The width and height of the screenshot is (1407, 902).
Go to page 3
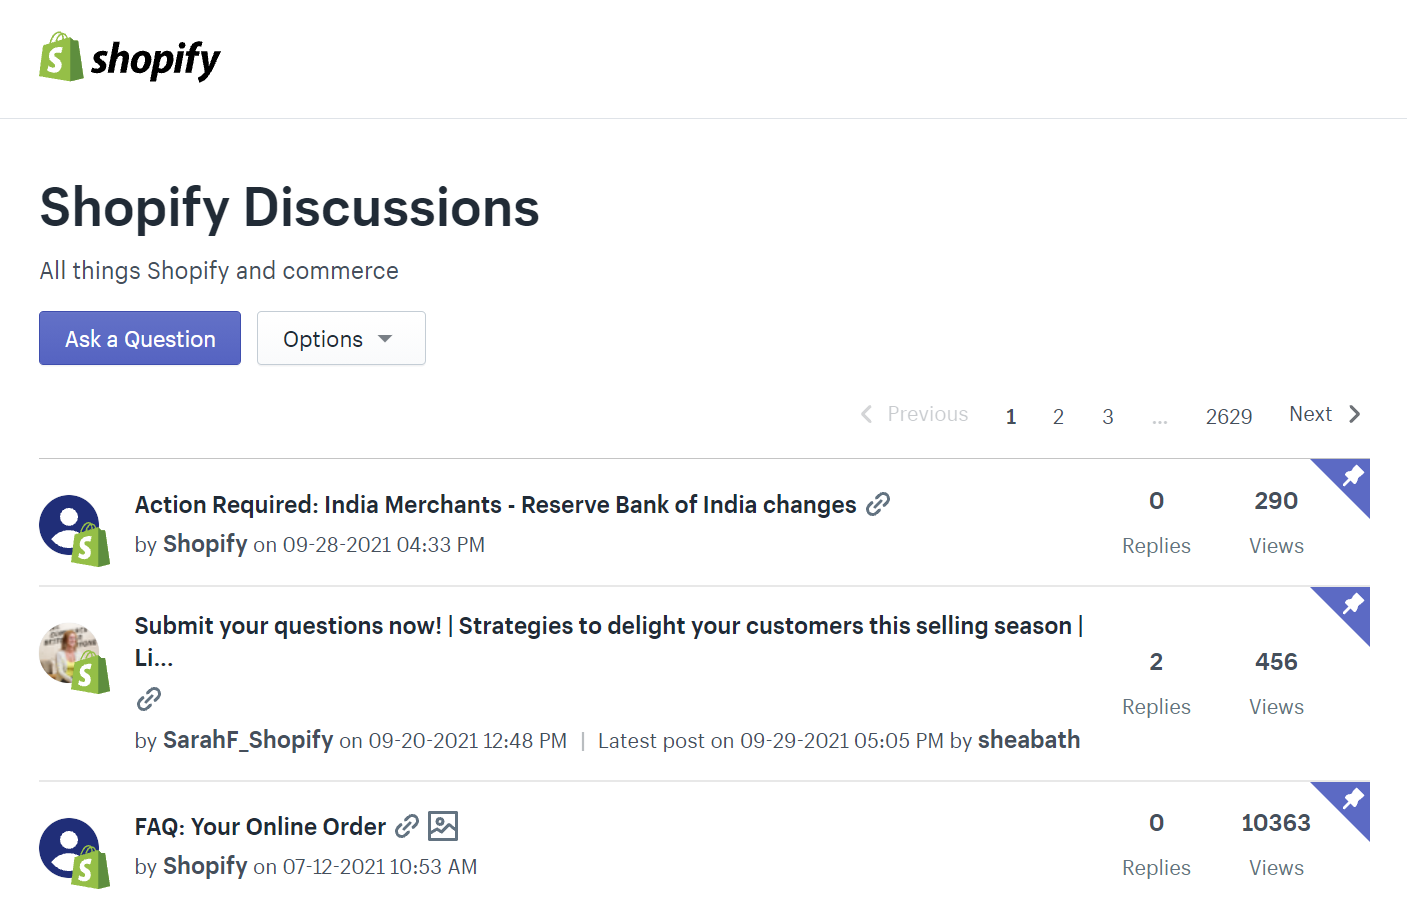tap(1108, 416)
